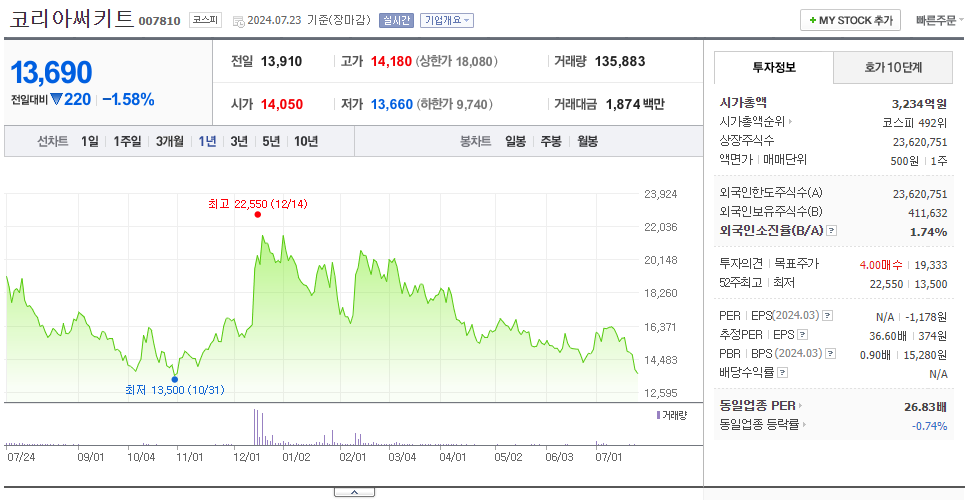Screen dimensions: 968x500
Task: Select the 1일 line chart range
Action: [x=90, y=141]
